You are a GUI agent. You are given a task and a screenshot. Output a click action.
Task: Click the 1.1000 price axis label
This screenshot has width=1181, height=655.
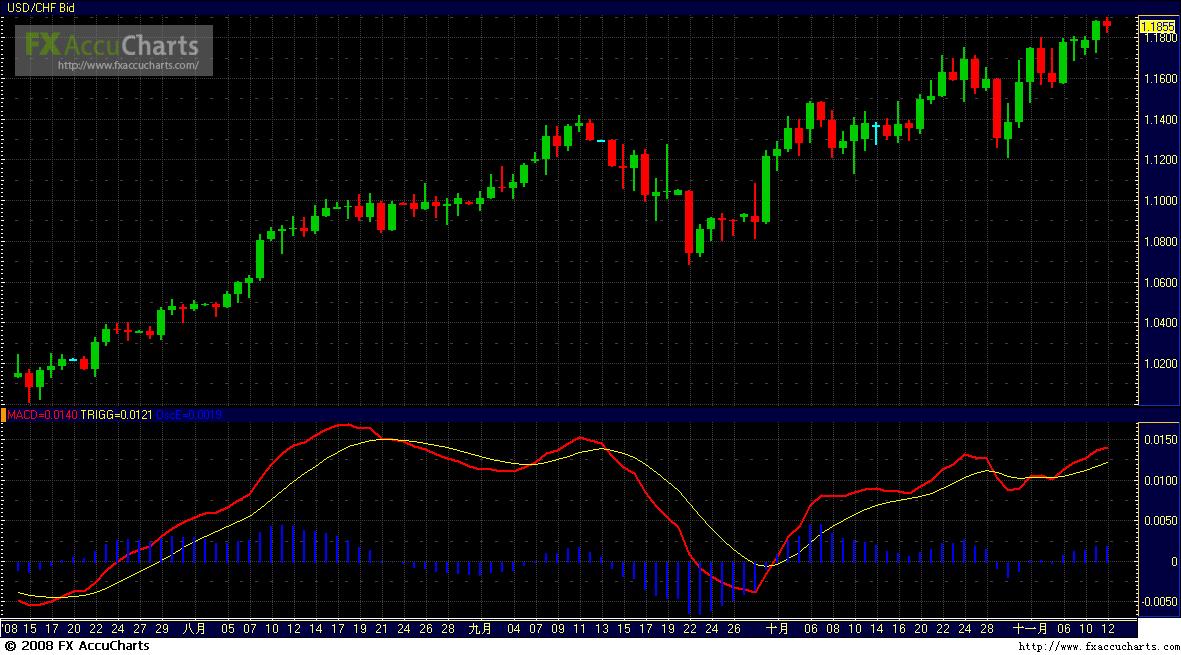1160,200
